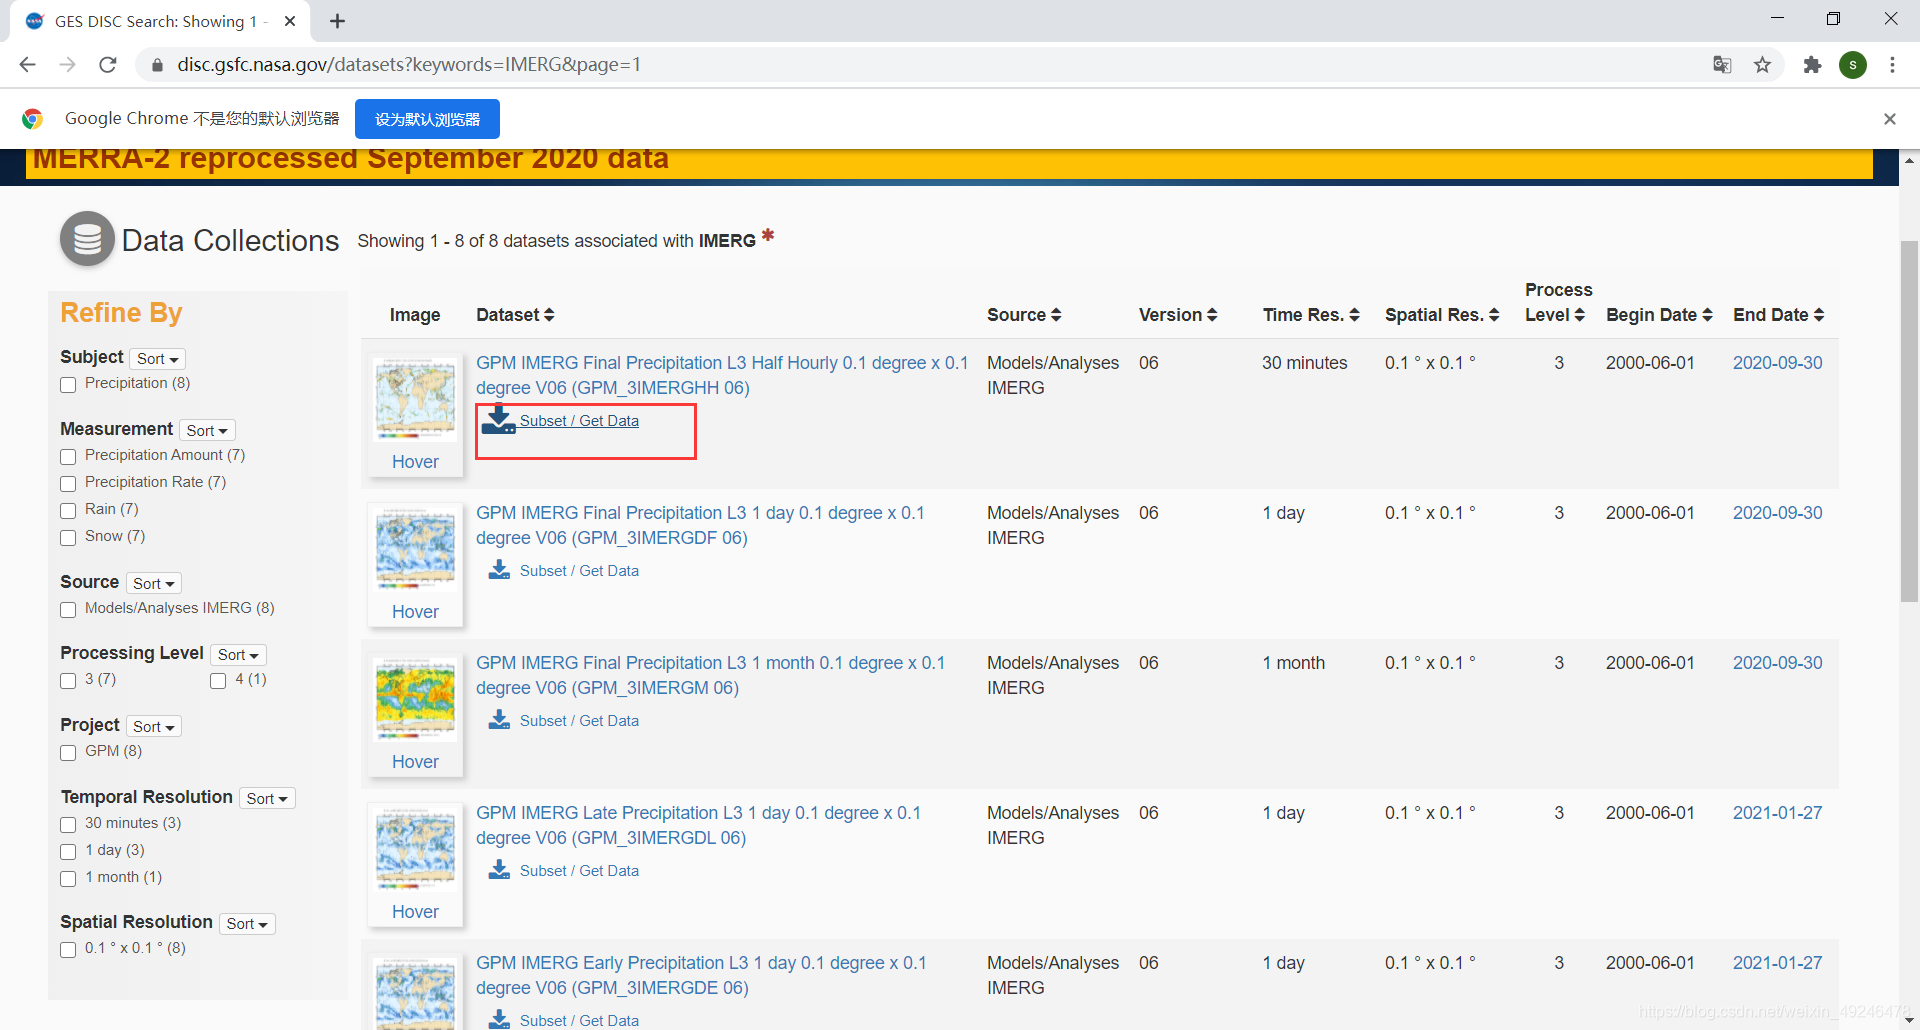Check the Snow (7) filter
The width and height of the screenshot is (1920, 1030).
[x=68, y=537]
